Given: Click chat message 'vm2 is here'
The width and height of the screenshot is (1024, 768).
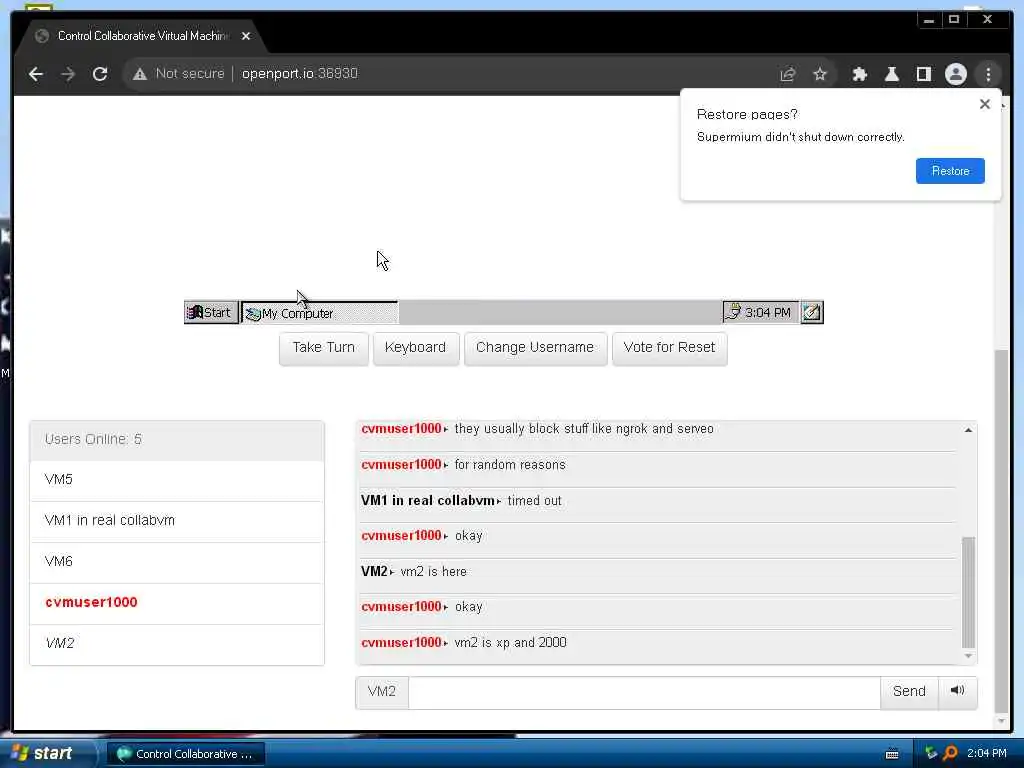Looking at the screenshot, I should click(x=434, y=571).
